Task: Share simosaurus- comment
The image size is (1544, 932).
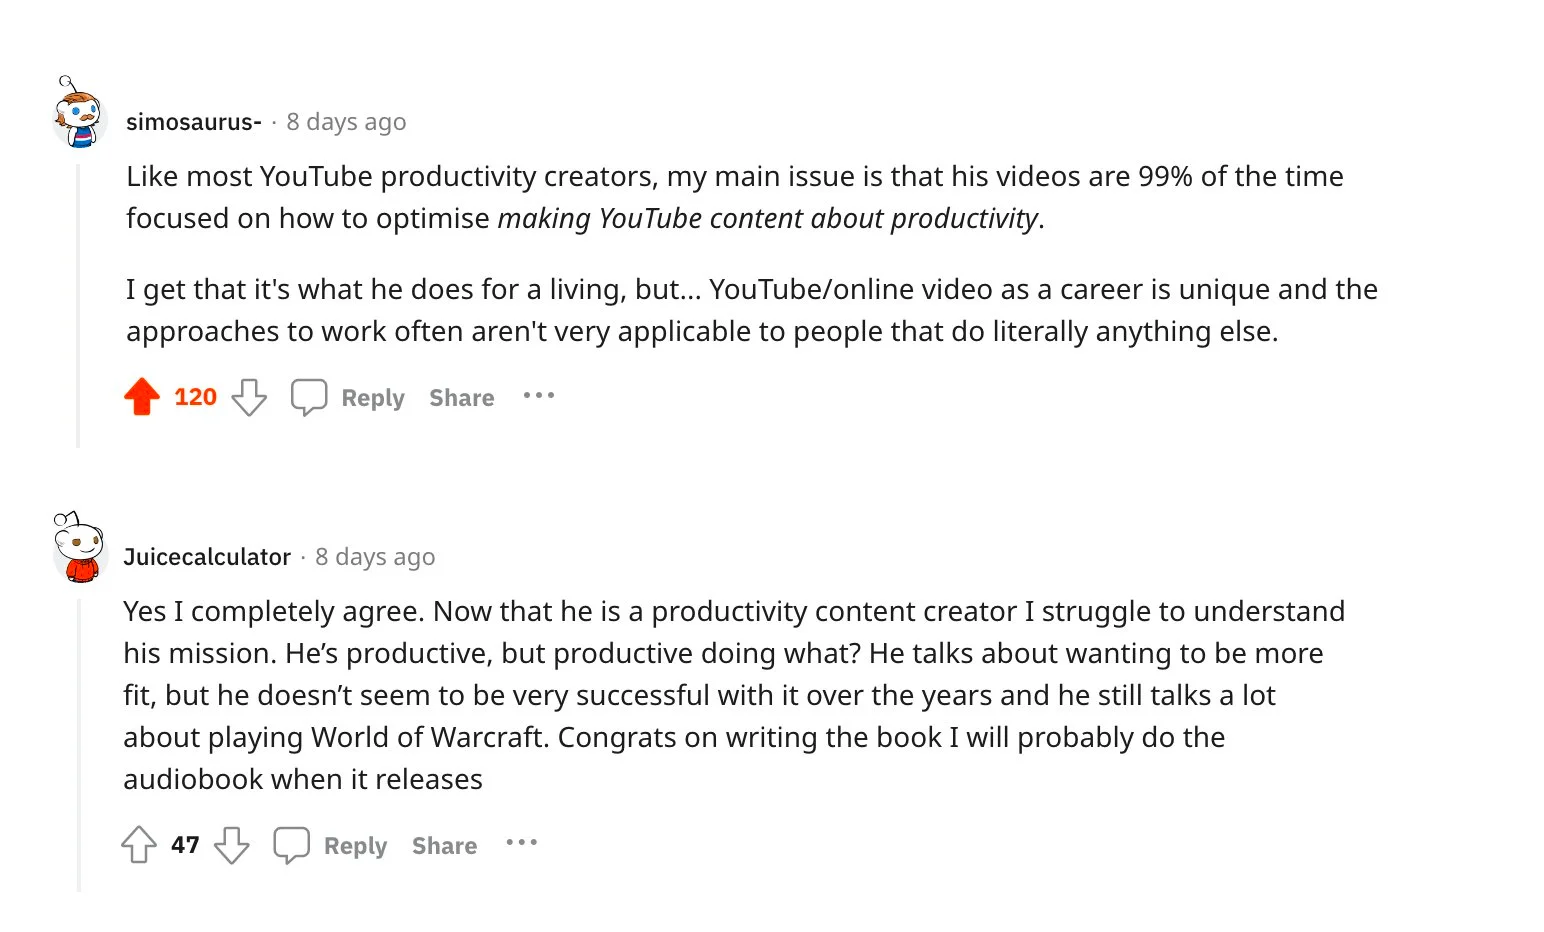Action: click(x=462, y=398)
